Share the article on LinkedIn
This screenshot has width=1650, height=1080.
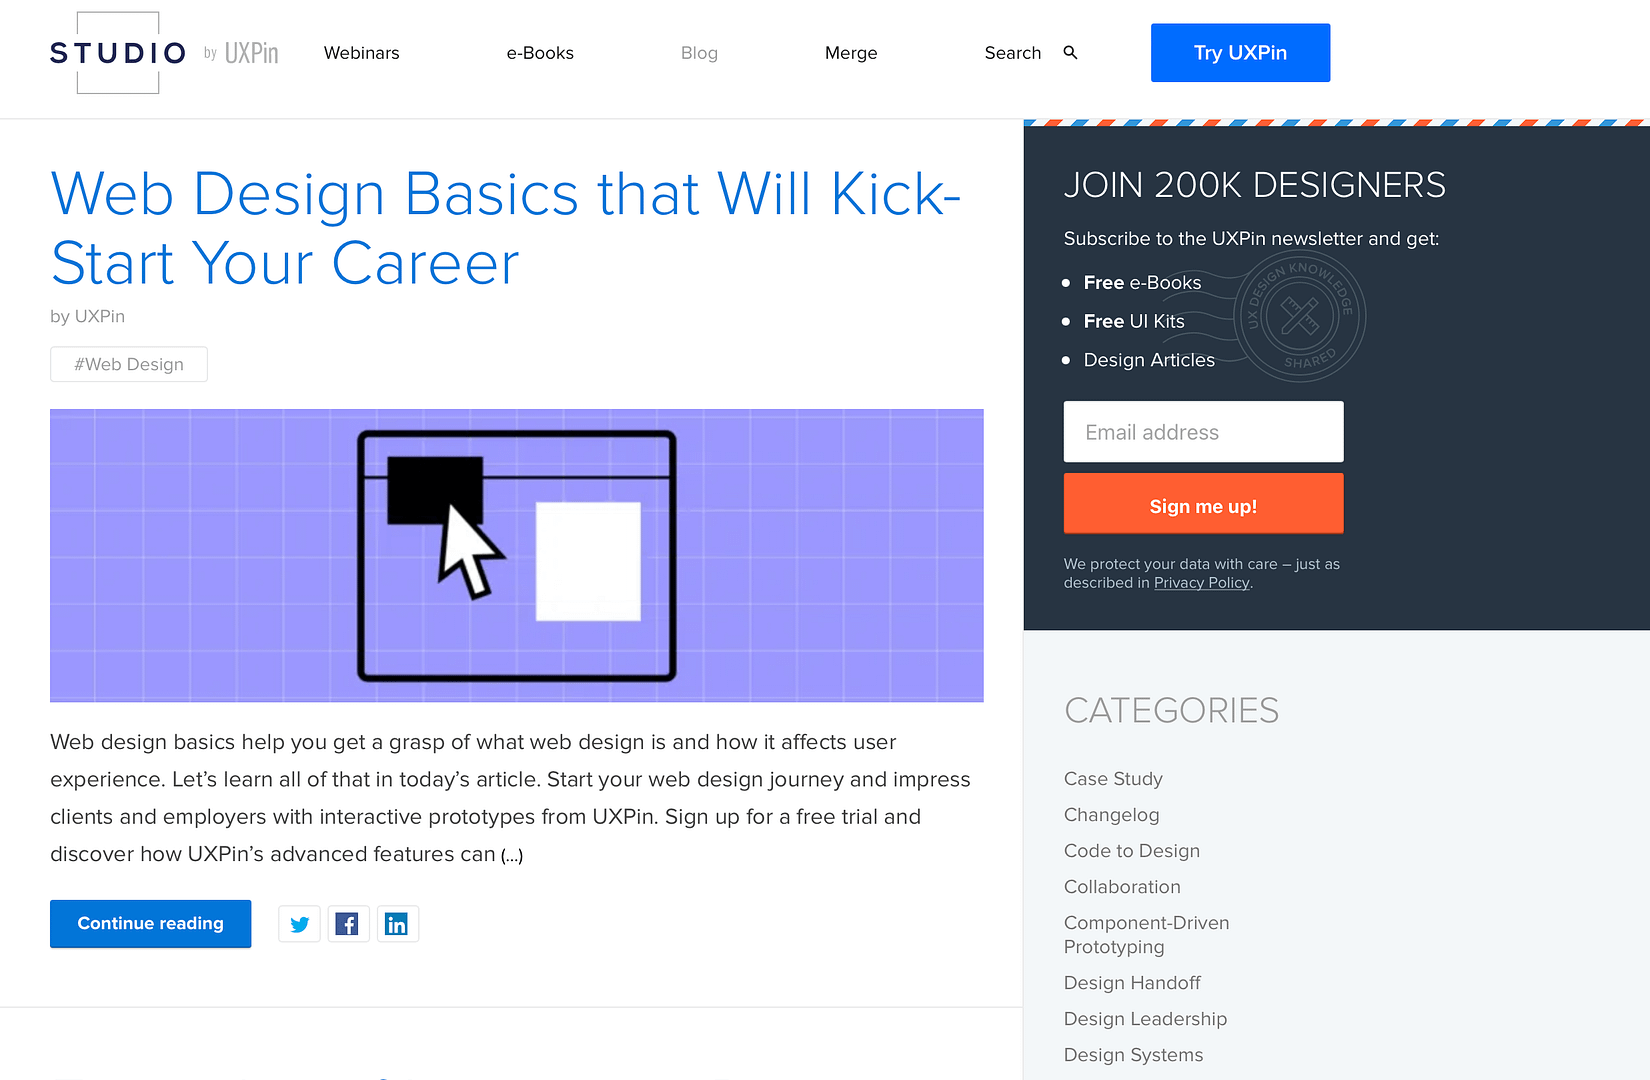(x=397, y=923)
